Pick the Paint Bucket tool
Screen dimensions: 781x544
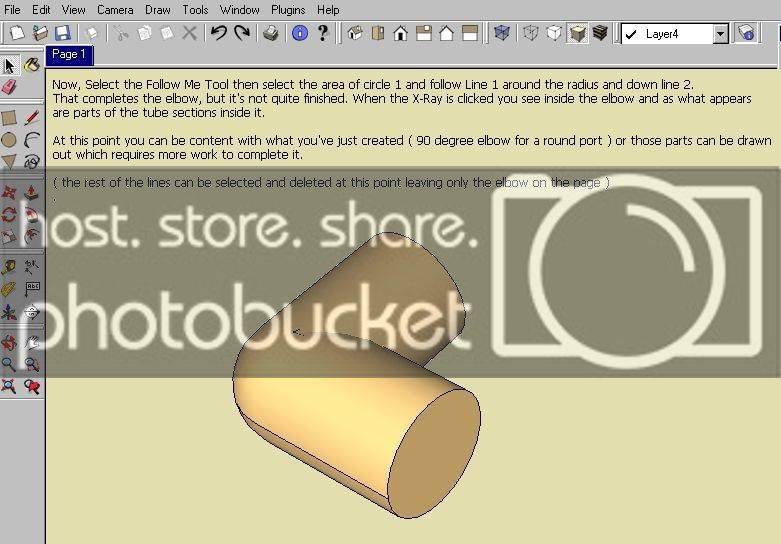tap(32, 65)
